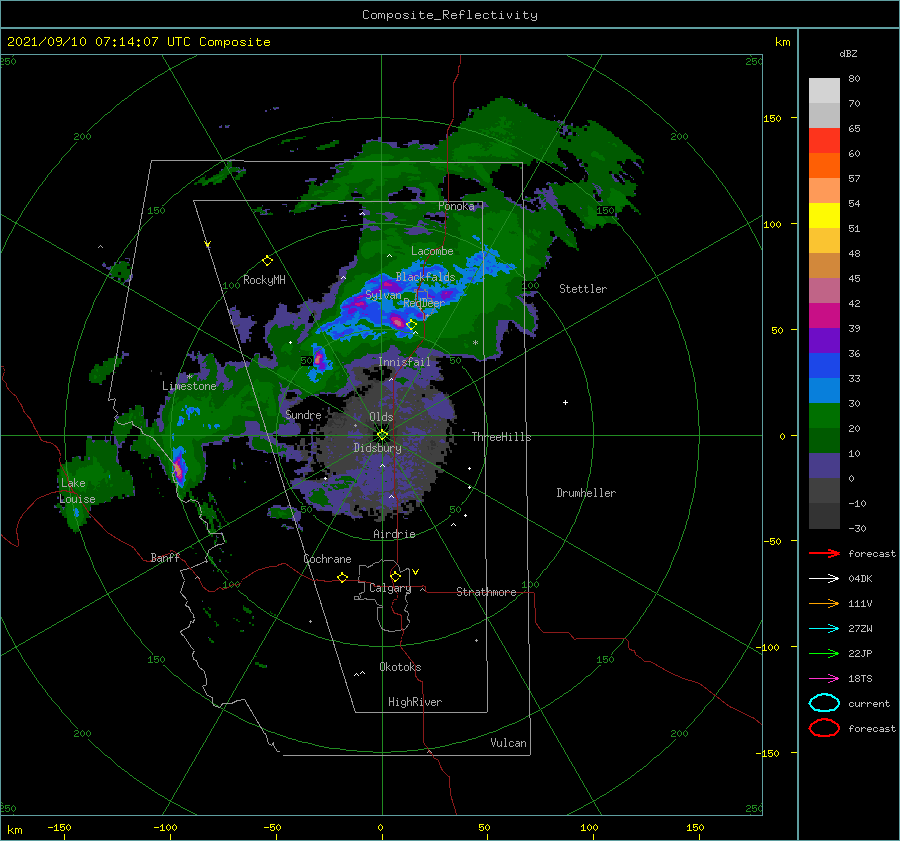
Task: Pick the light blue 30-33 dBZ swatch
Action: (x=824, y=391)
